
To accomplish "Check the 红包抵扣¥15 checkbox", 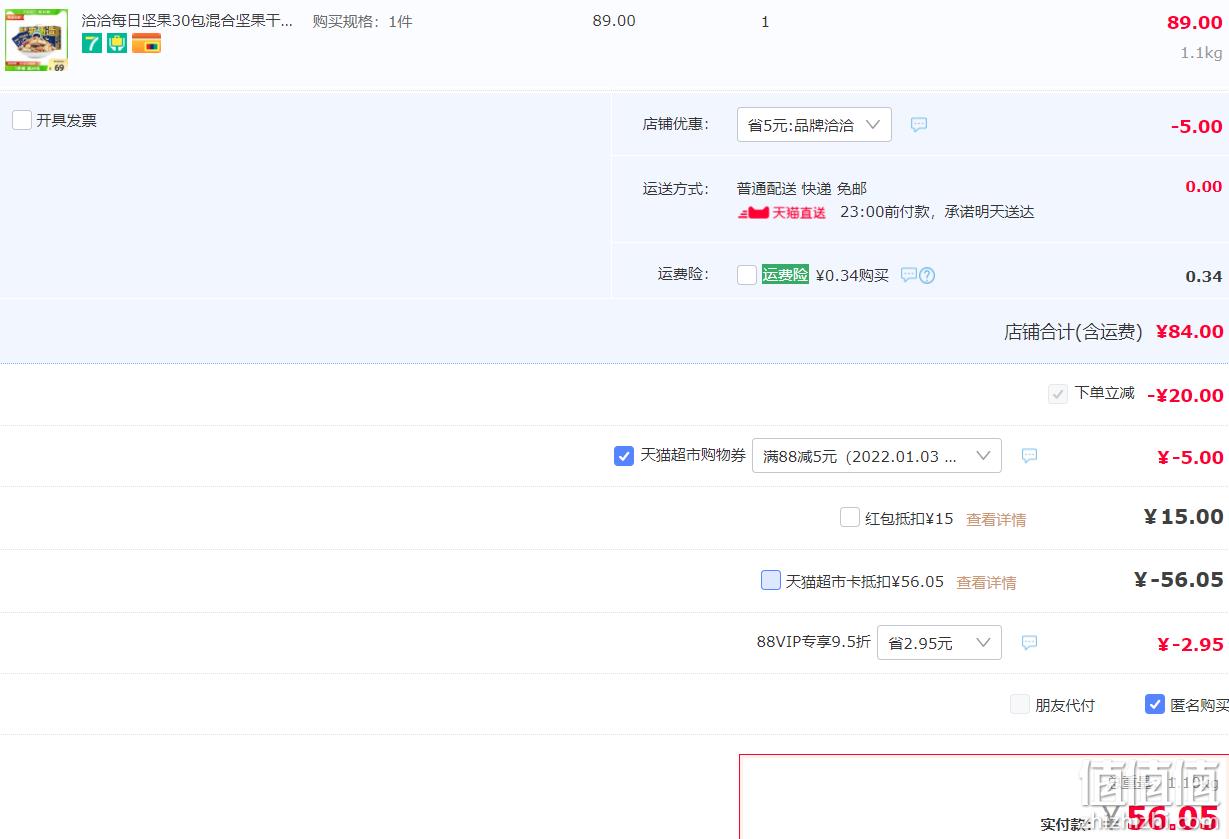I will [850, 517].
